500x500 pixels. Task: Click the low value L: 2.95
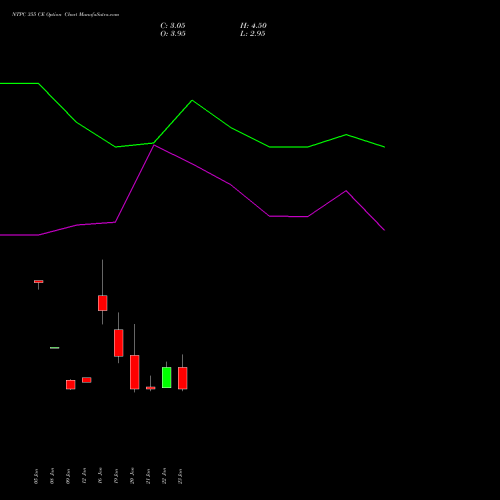tap(253, 34)
